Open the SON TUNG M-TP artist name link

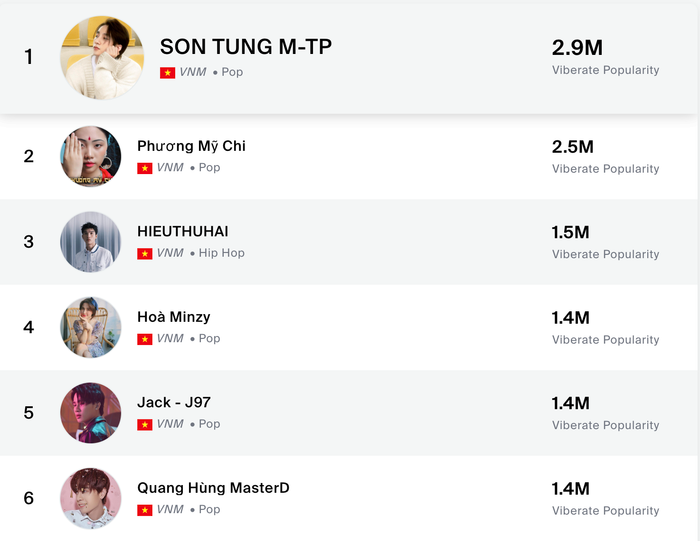(246, 47)
